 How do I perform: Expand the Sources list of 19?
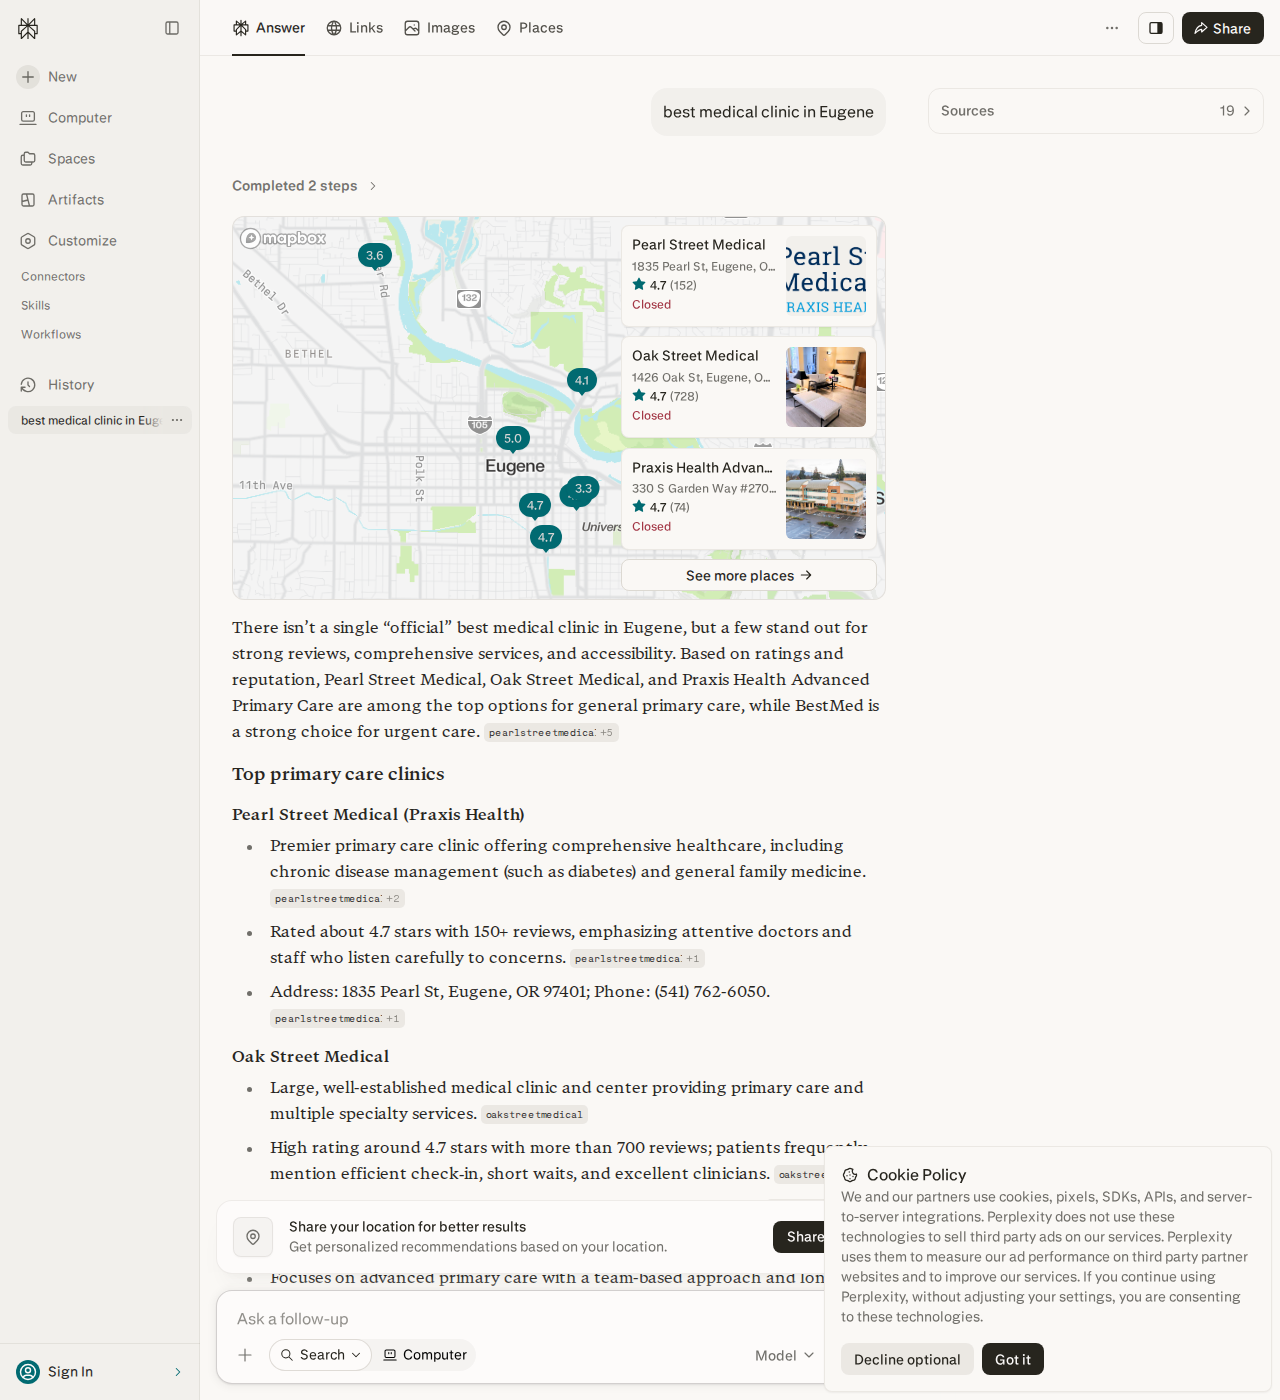(x=1096, y=111)
